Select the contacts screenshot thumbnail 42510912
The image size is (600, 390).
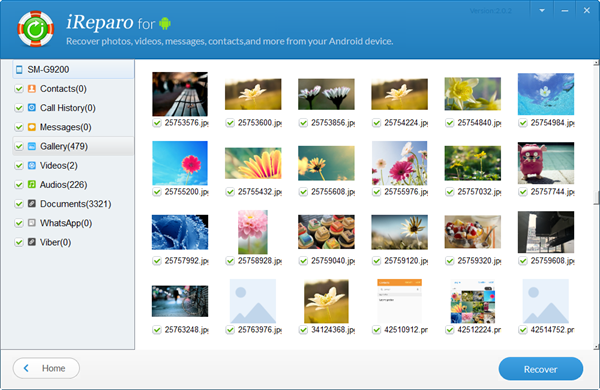coord(399,301)
